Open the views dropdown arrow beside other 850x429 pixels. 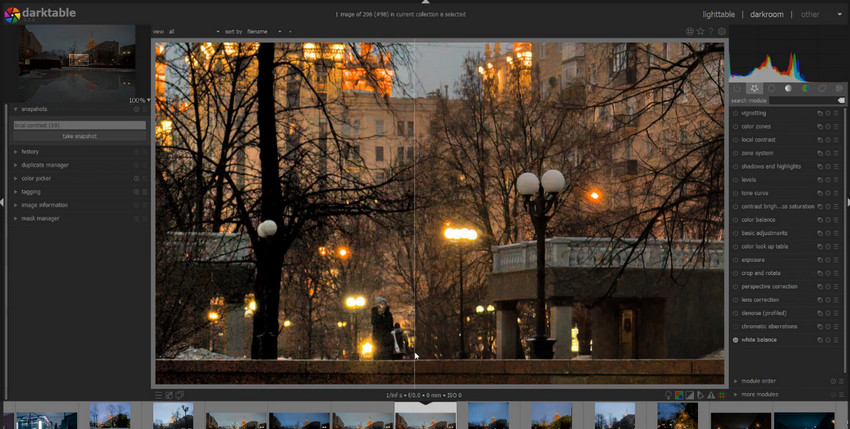[839, 15]
